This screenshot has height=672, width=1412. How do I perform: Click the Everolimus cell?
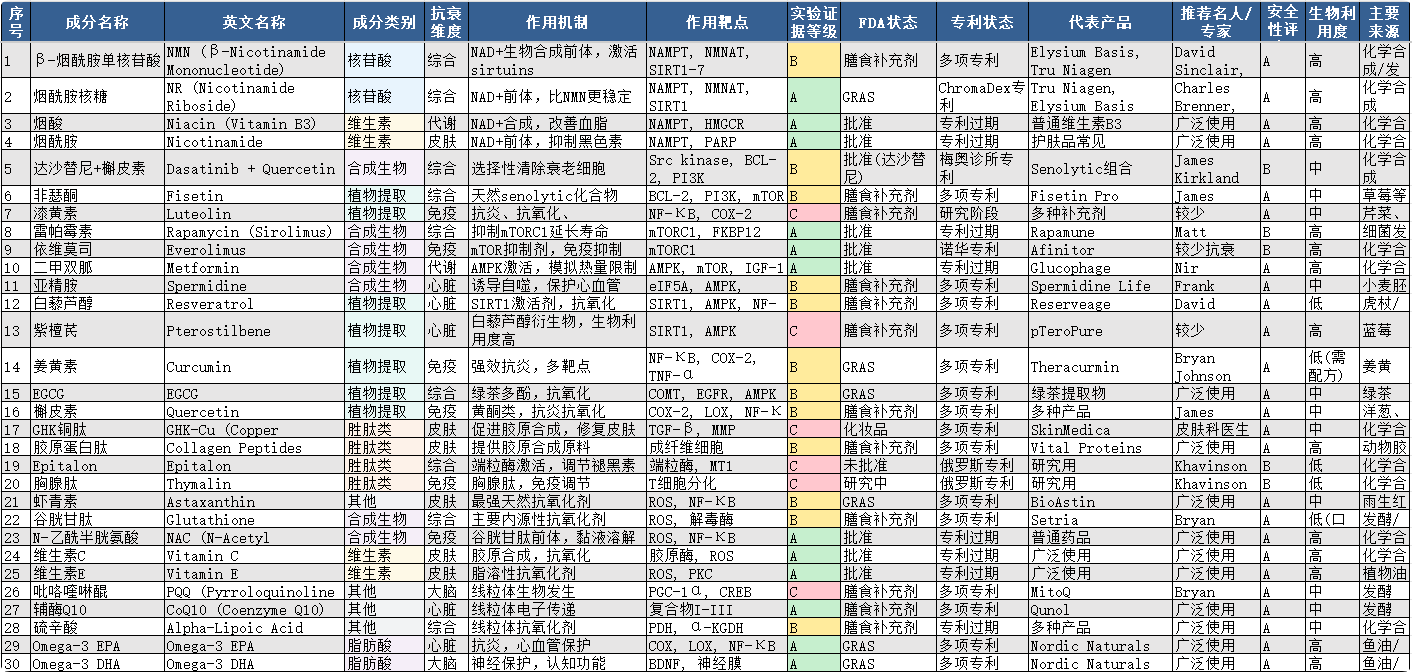[254, 249]
